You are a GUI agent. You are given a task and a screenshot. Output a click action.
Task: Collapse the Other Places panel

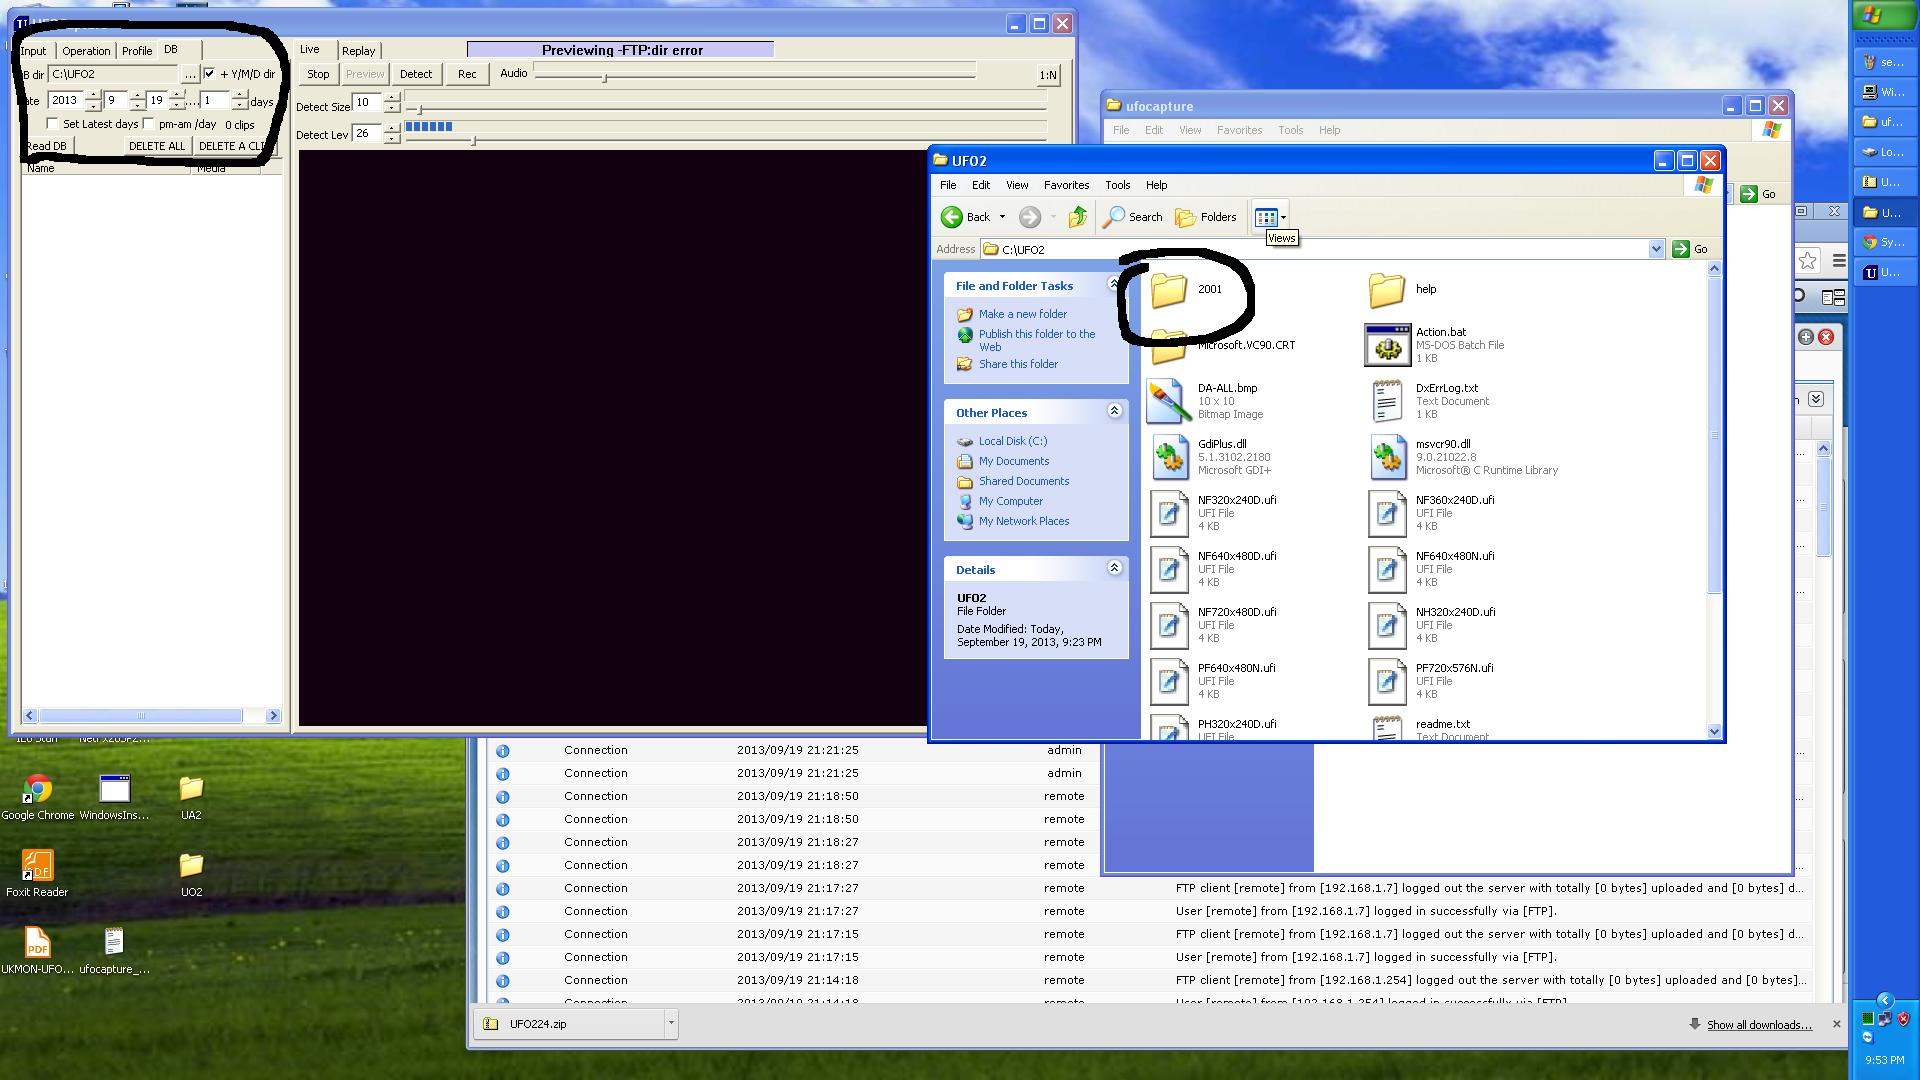coord(1114,411)
